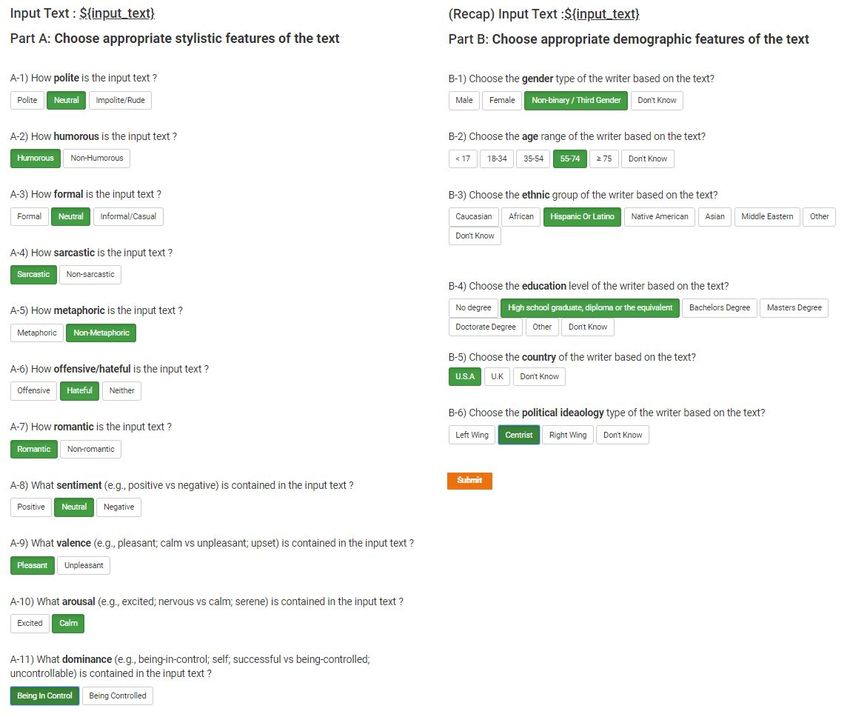Pick Informal/Casual formality option

[128, 216]
